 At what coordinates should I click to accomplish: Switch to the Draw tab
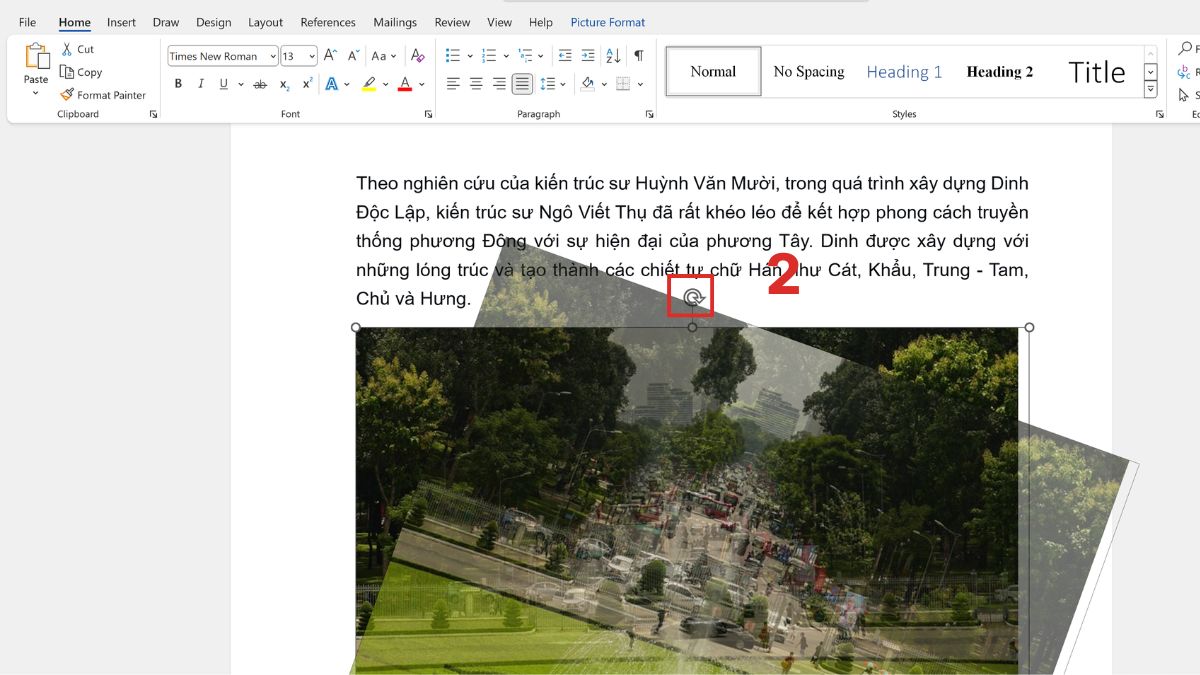click(166, 22)
